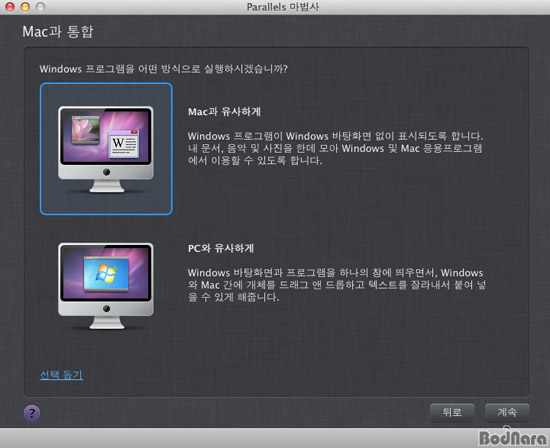
Task: Select the highlighted Mac-like iMac preview image
Action: (106, 149)
